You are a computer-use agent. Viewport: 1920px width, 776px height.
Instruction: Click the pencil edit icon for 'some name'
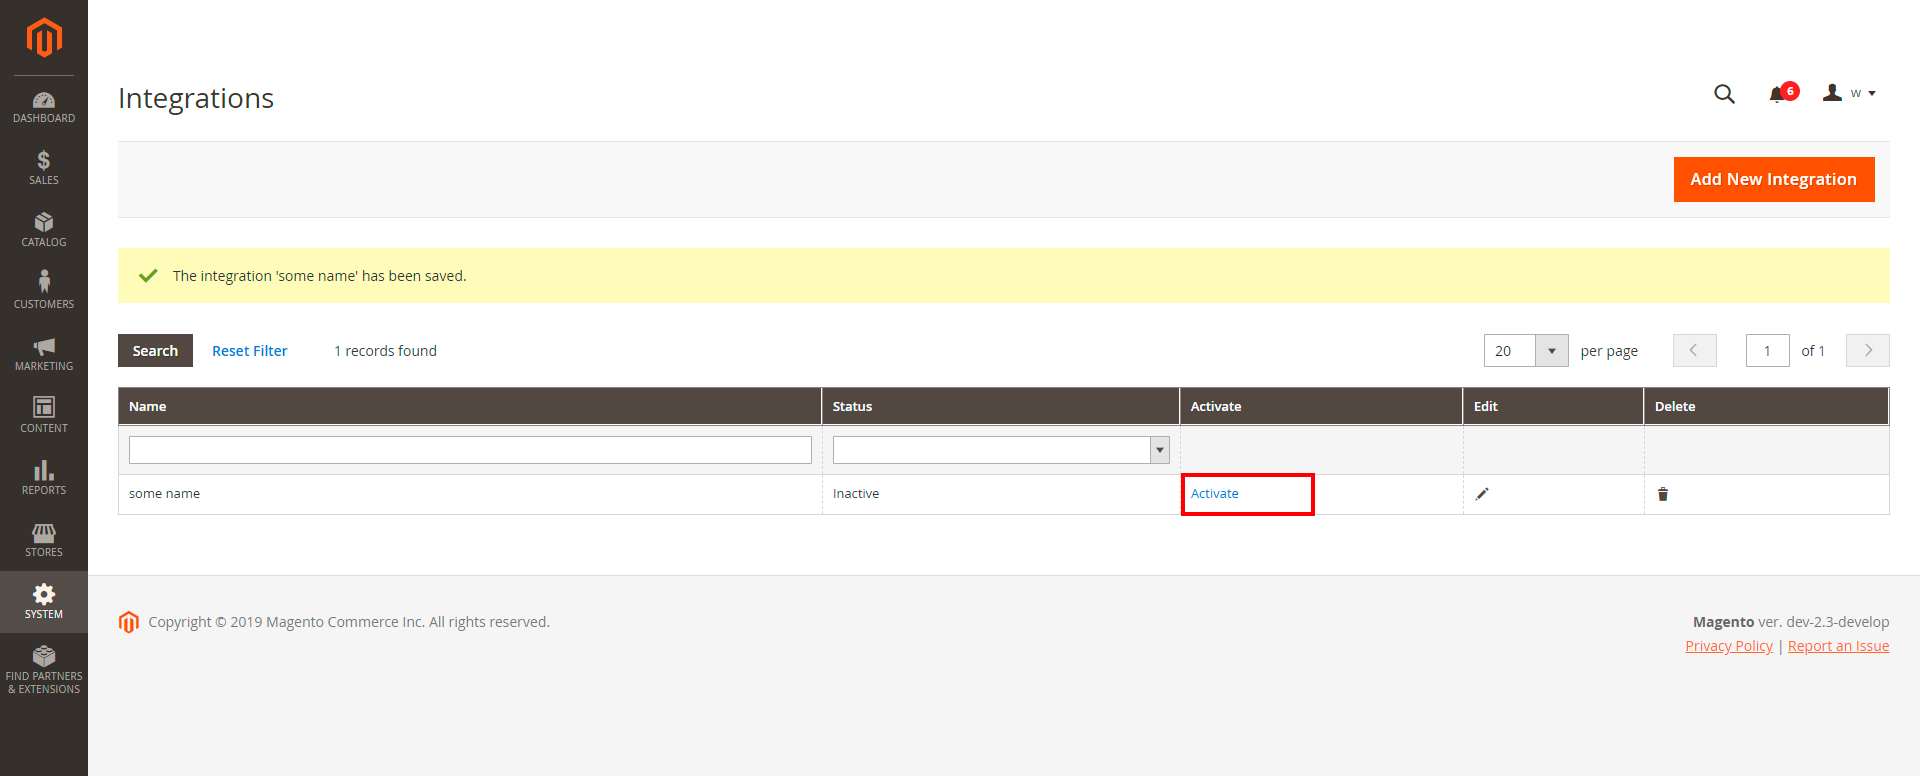point(1482,494)
